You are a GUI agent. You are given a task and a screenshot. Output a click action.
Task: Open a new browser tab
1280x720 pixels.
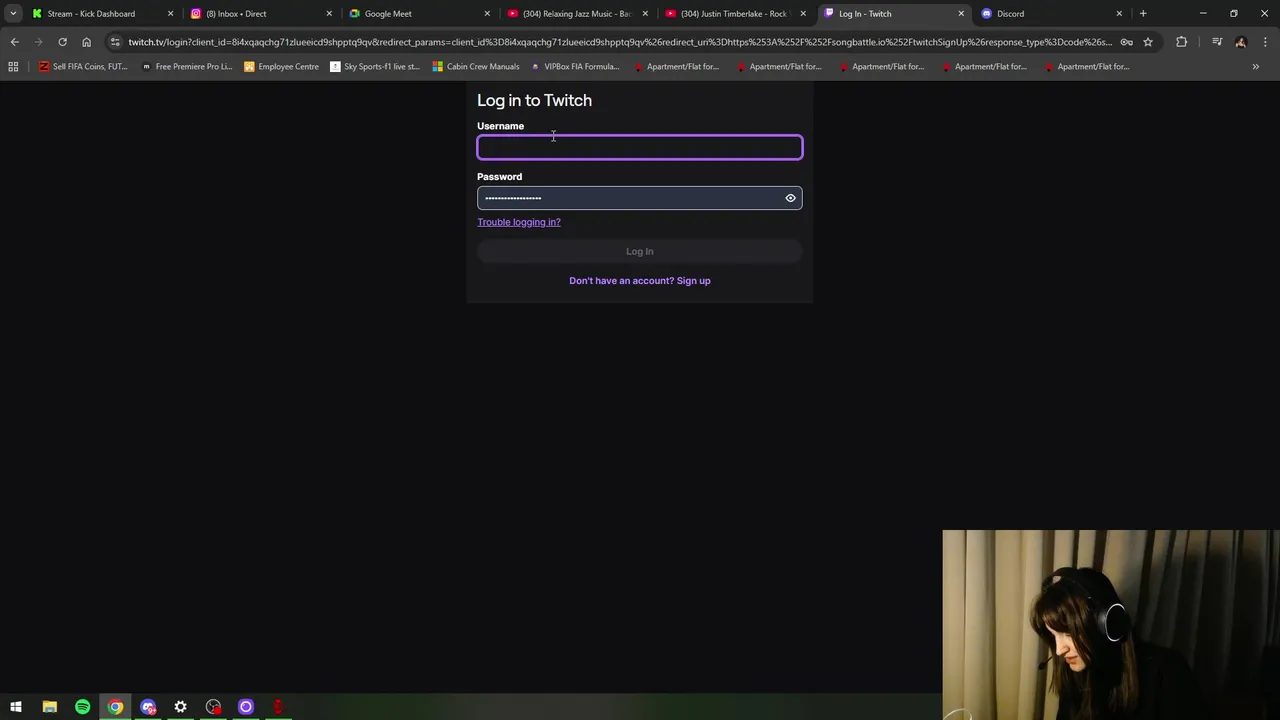click(1143, 14)
